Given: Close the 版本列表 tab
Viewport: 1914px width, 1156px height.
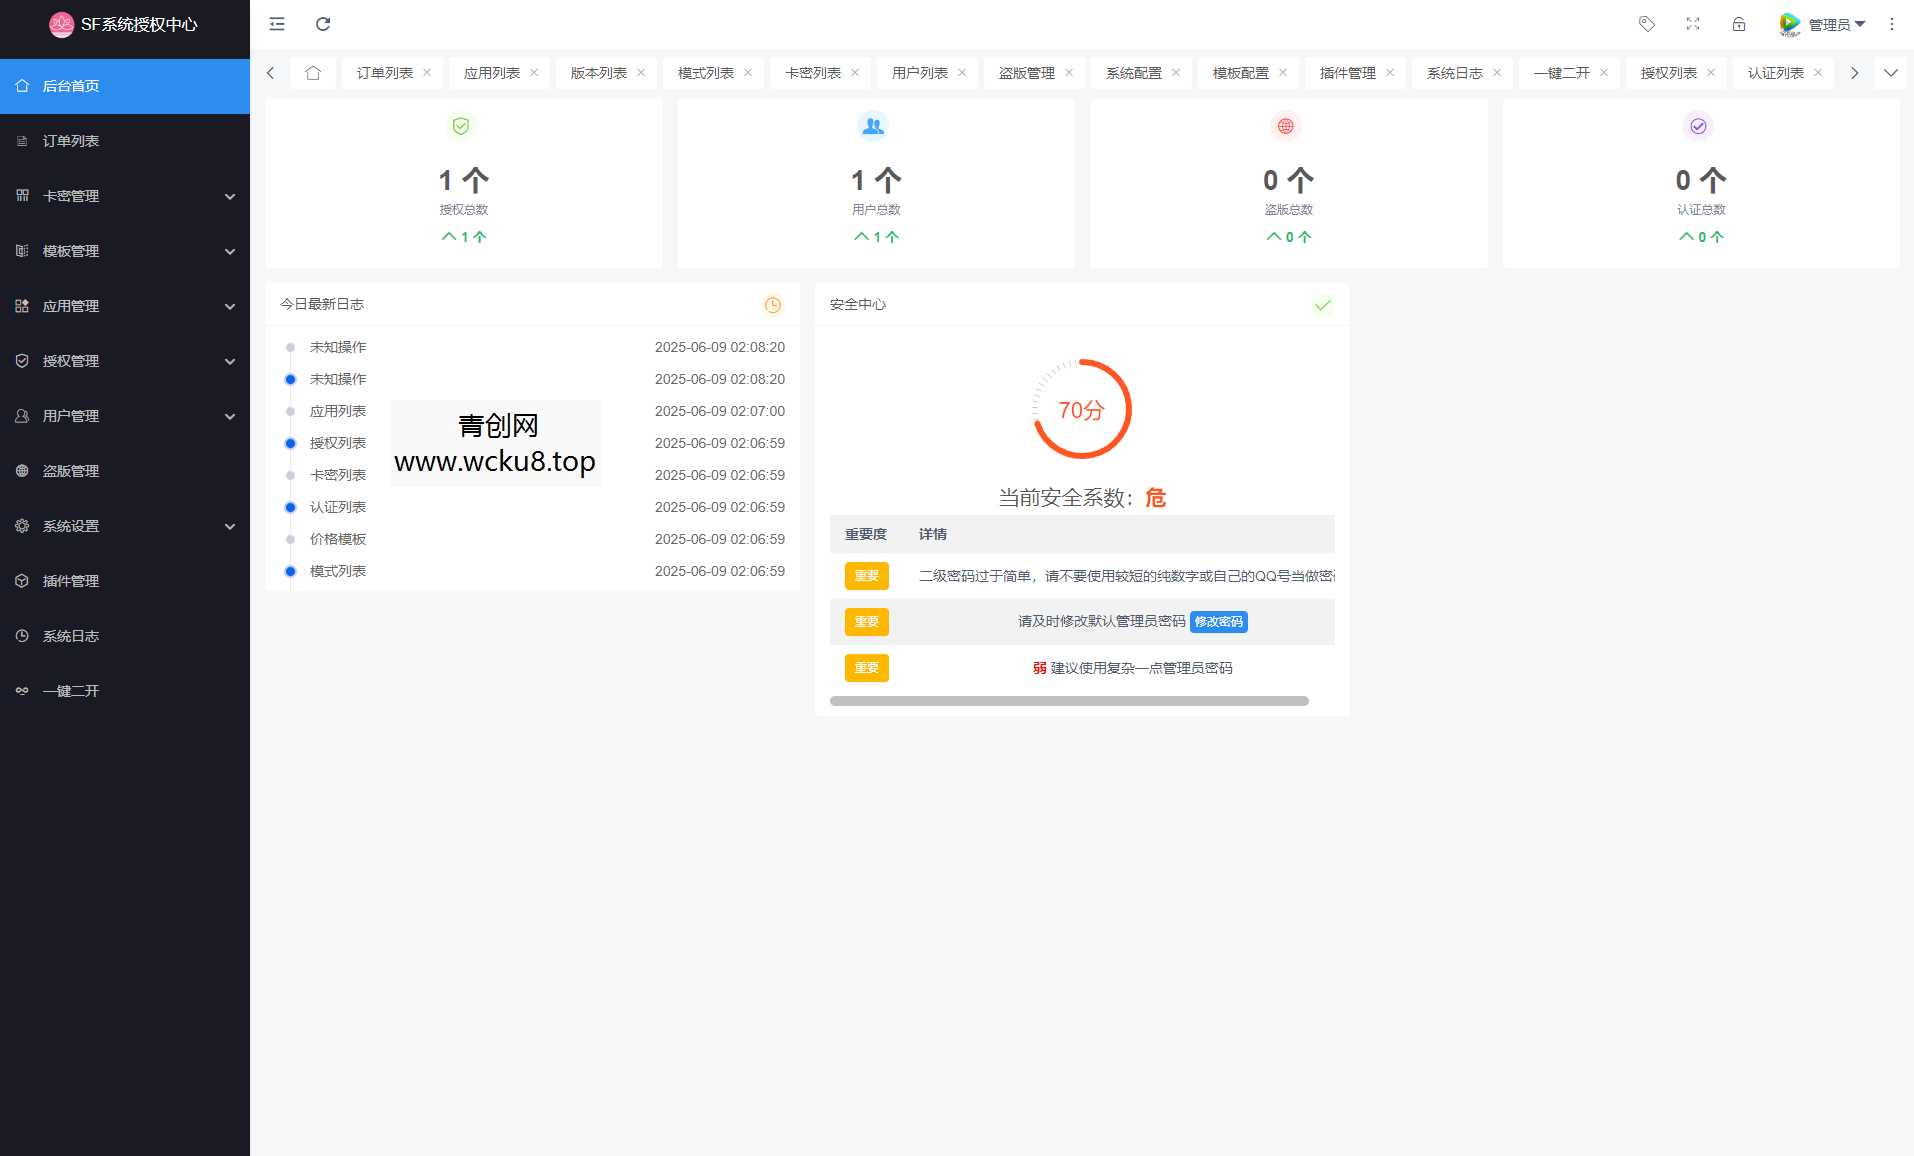Looking at the screenshot, I should [640, 72].
